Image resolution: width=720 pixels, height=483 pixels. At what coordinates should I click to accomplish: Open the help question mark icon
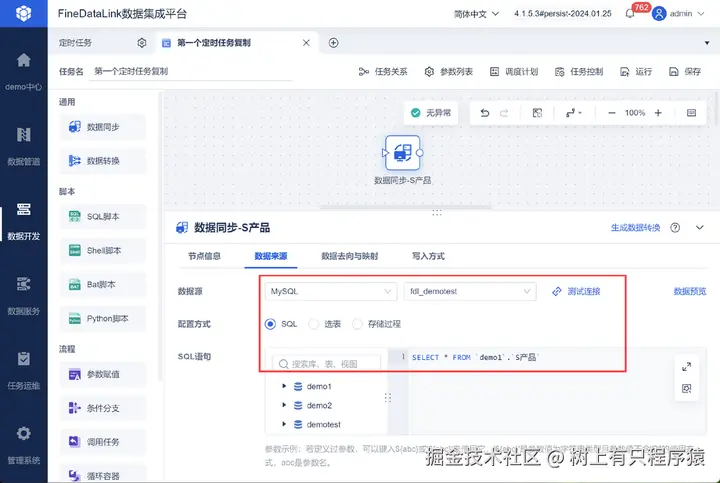point(675,228)
